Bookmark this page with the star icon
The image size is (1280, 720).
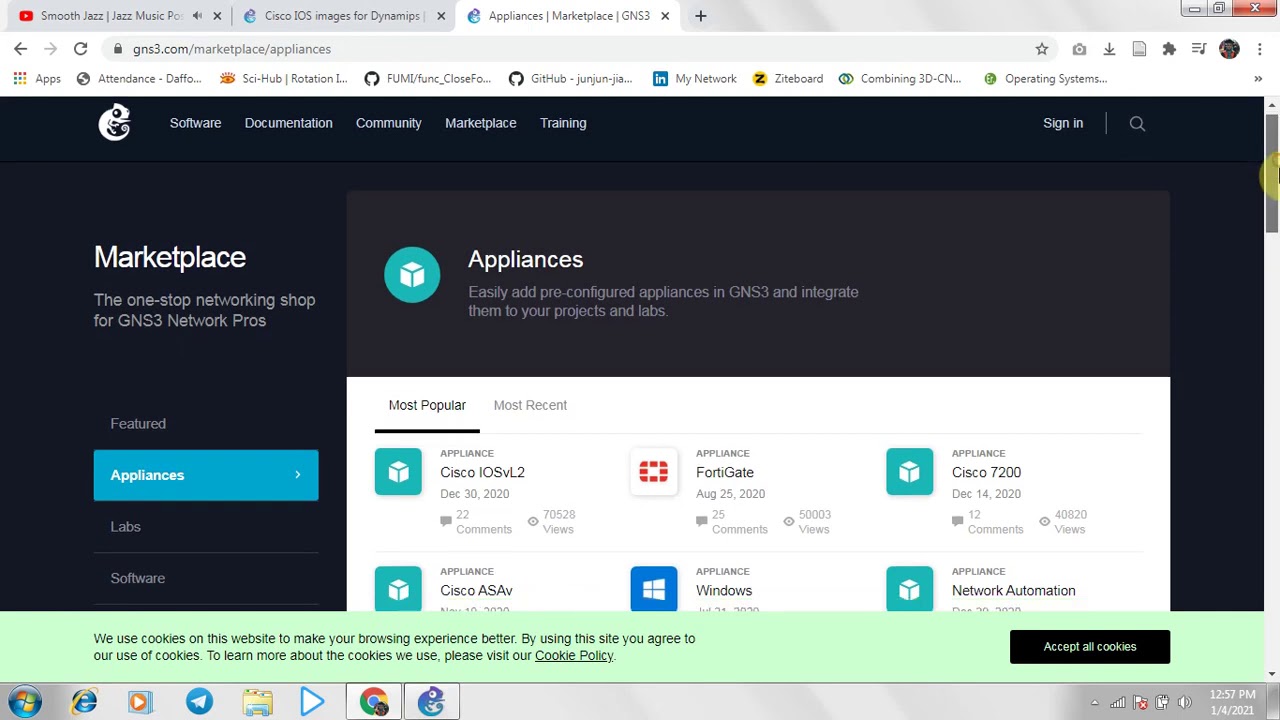[x=1042, y=49]
